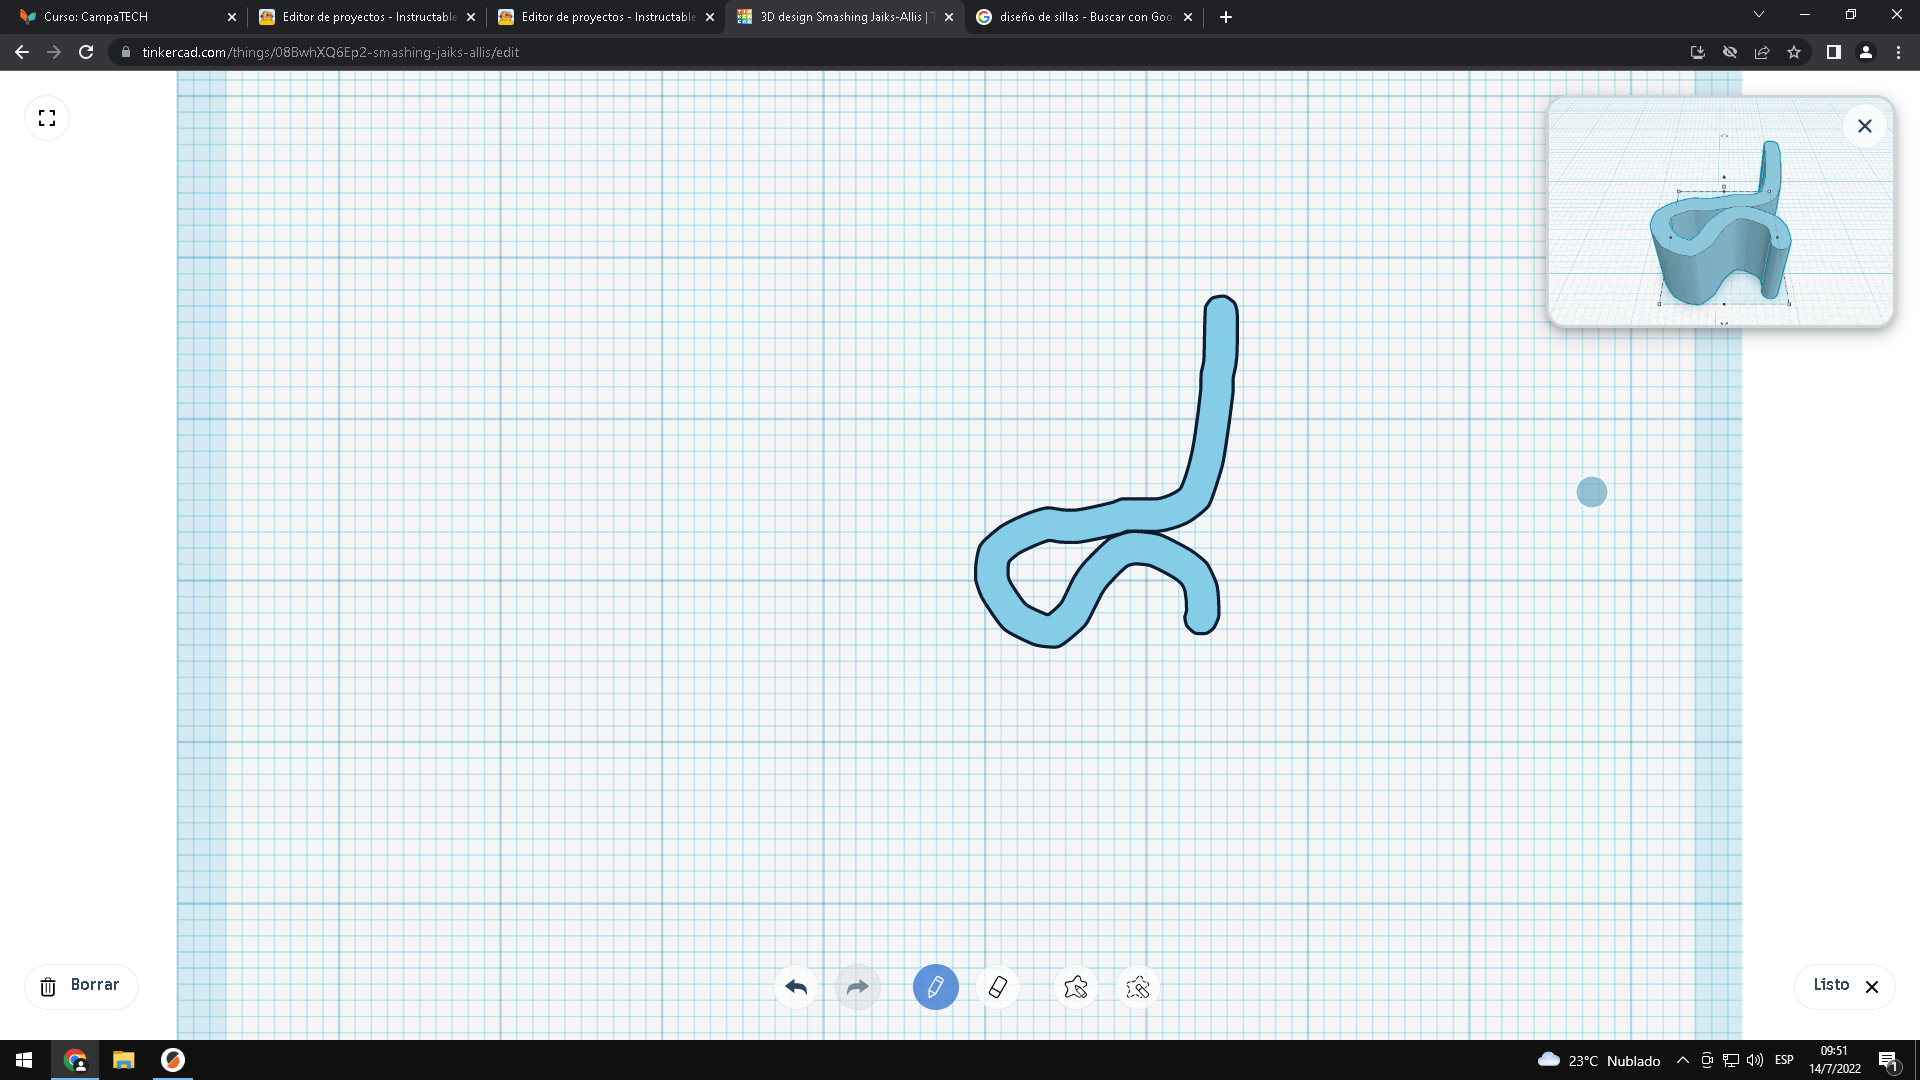Image resolution: width=1920 pixels, height=1080 pixels.
Task: Bookmark this page with star icon
Action: coord(1794,52)
